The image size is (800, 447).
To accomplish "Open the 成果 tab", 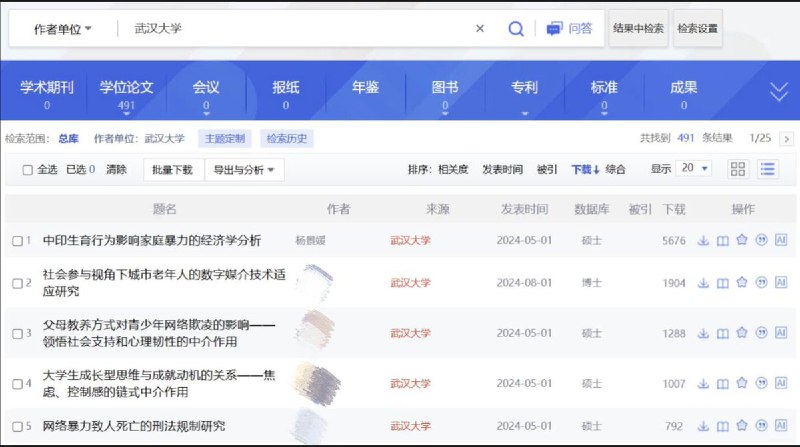I will point(684,93).
